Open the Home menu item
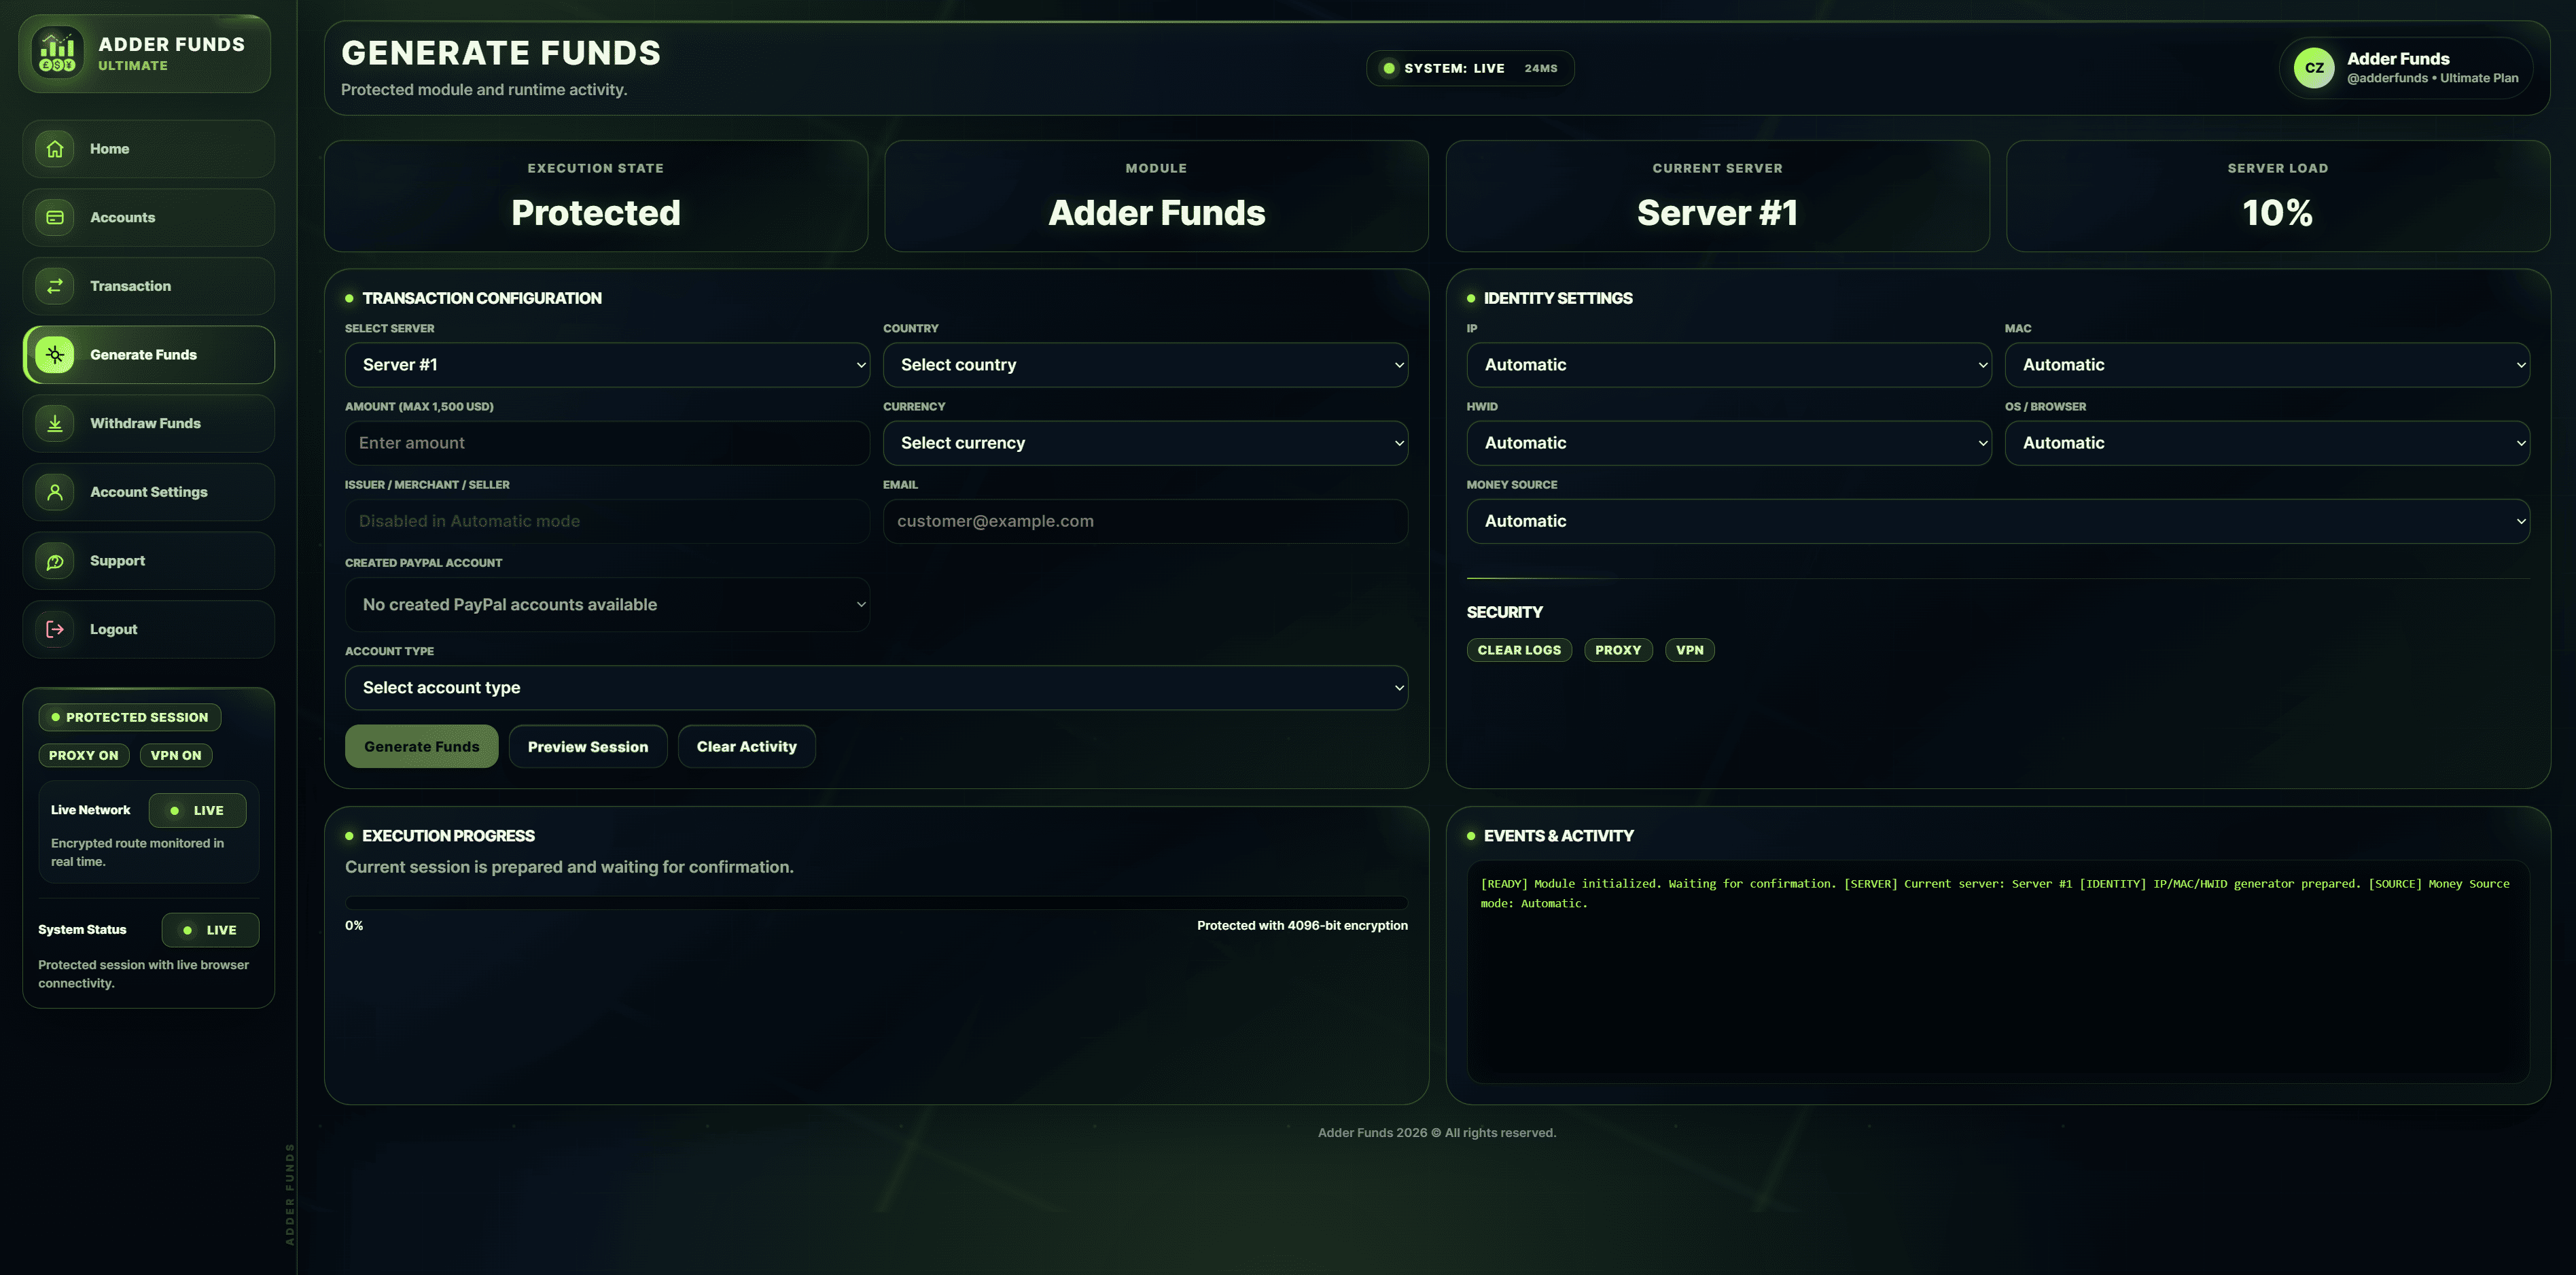 pos(149,149)
